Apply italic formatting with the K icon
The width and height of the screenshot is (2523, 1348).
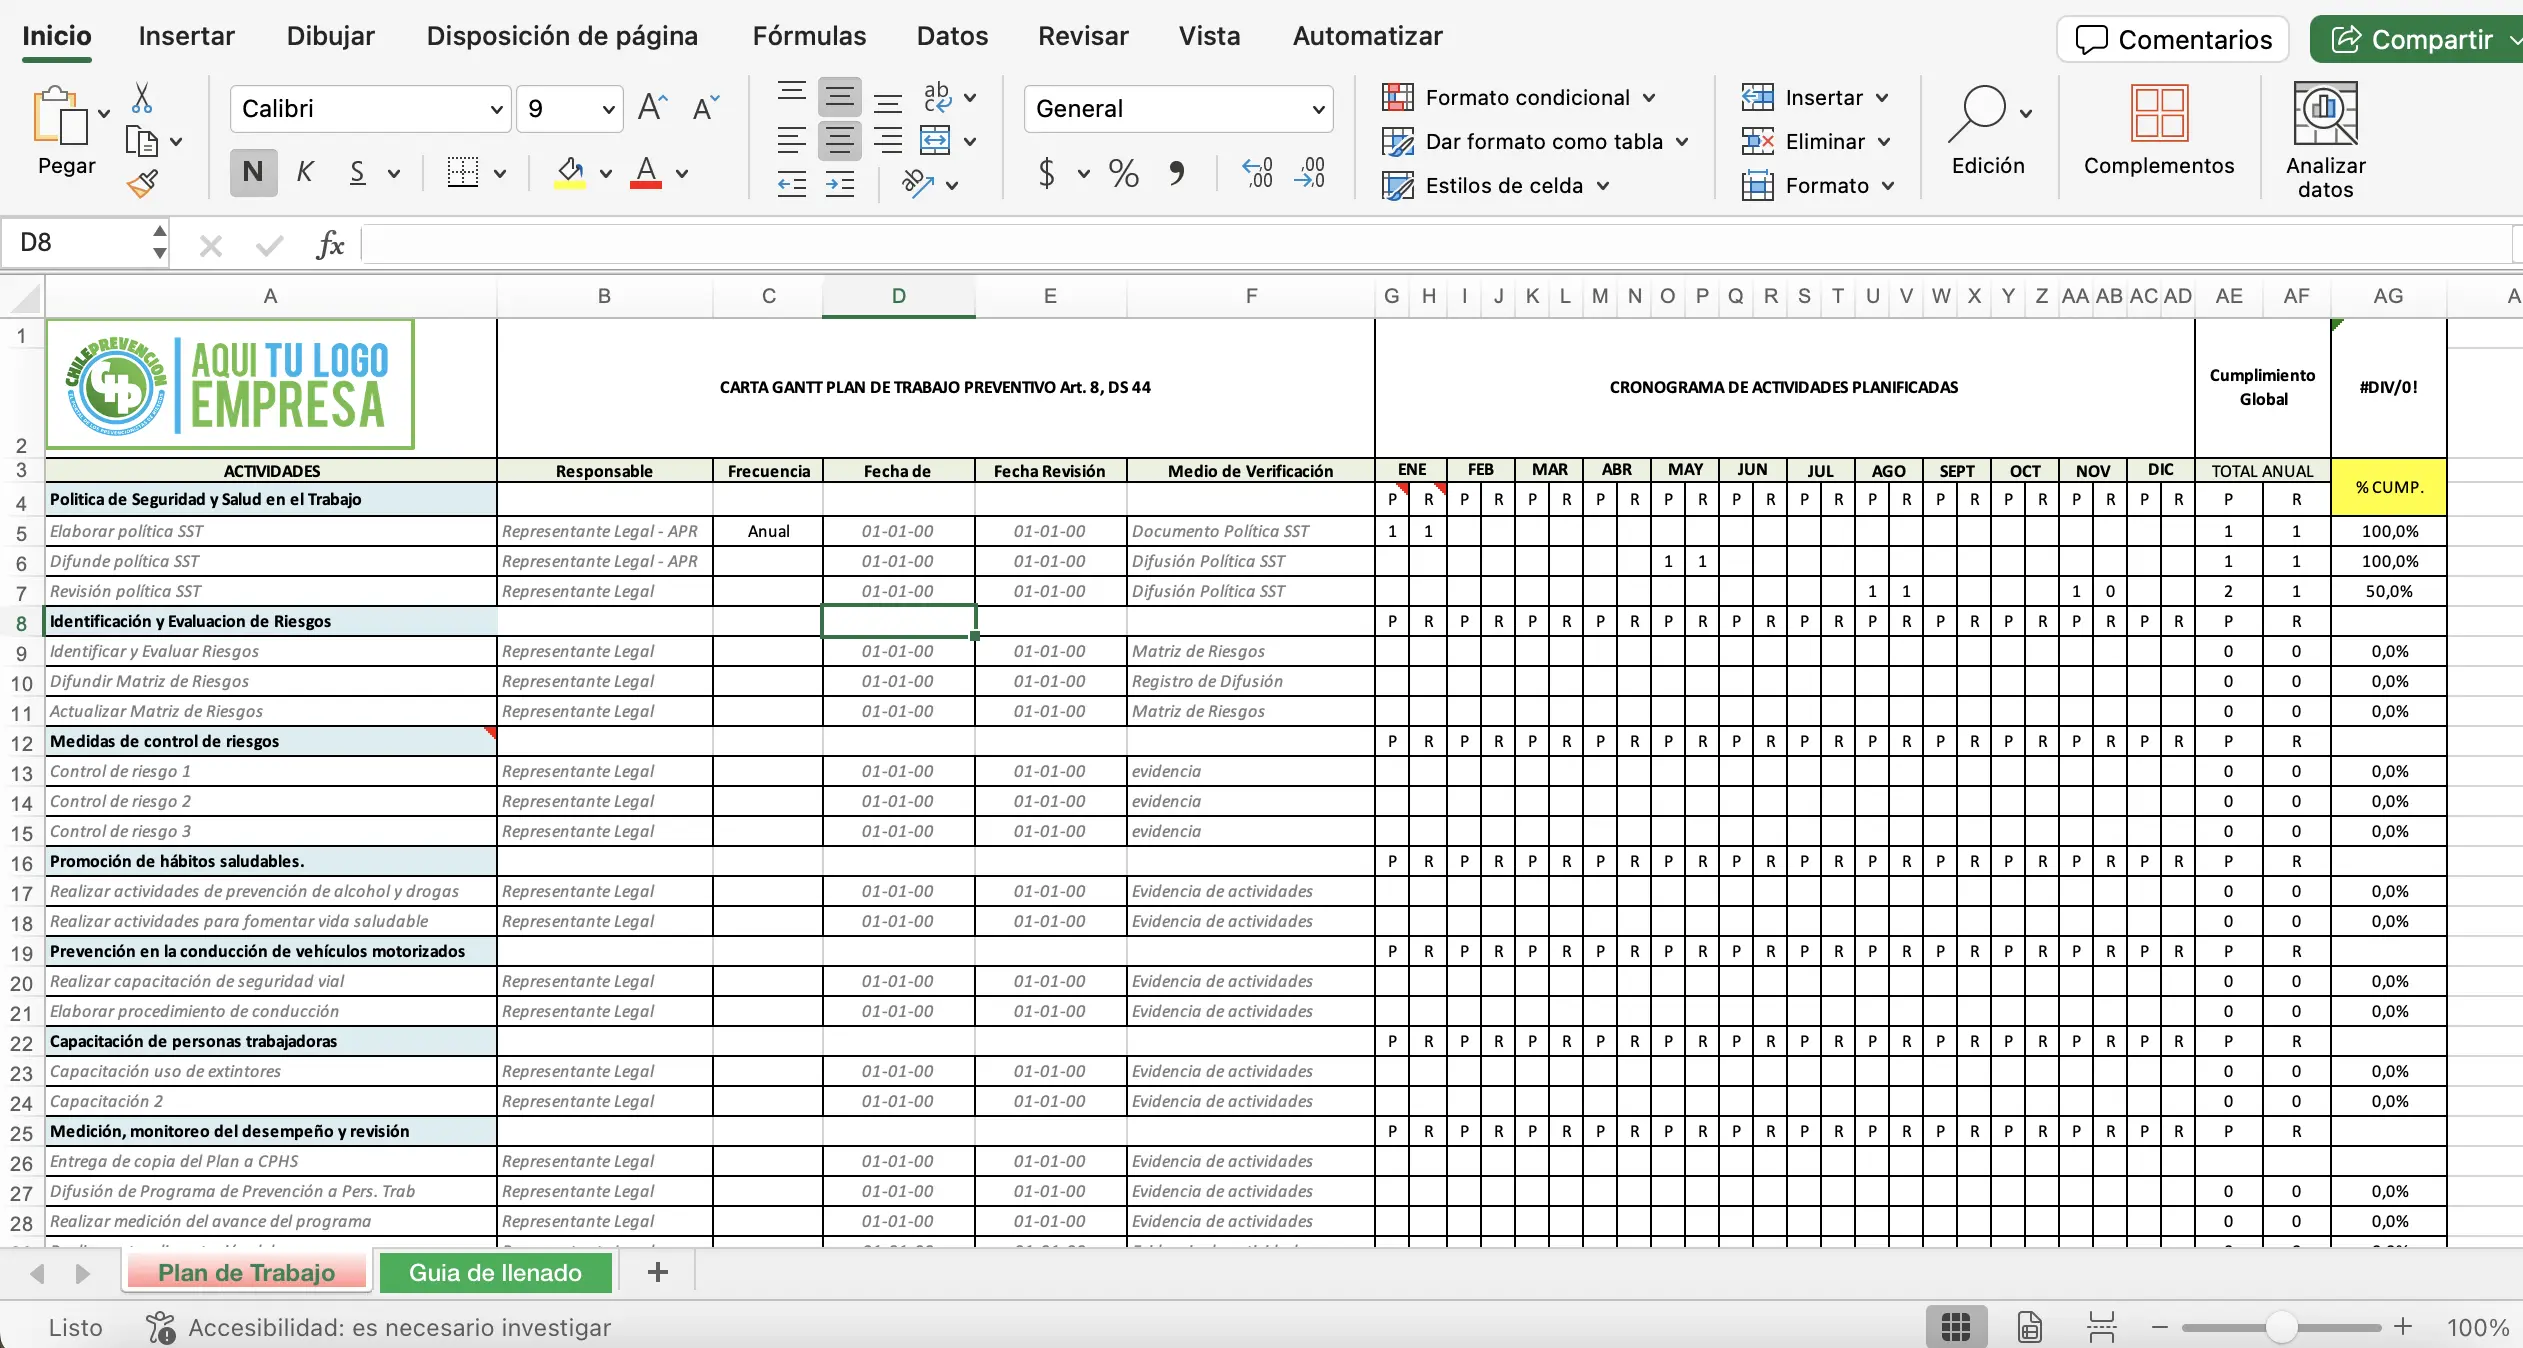tap(305, 171)
